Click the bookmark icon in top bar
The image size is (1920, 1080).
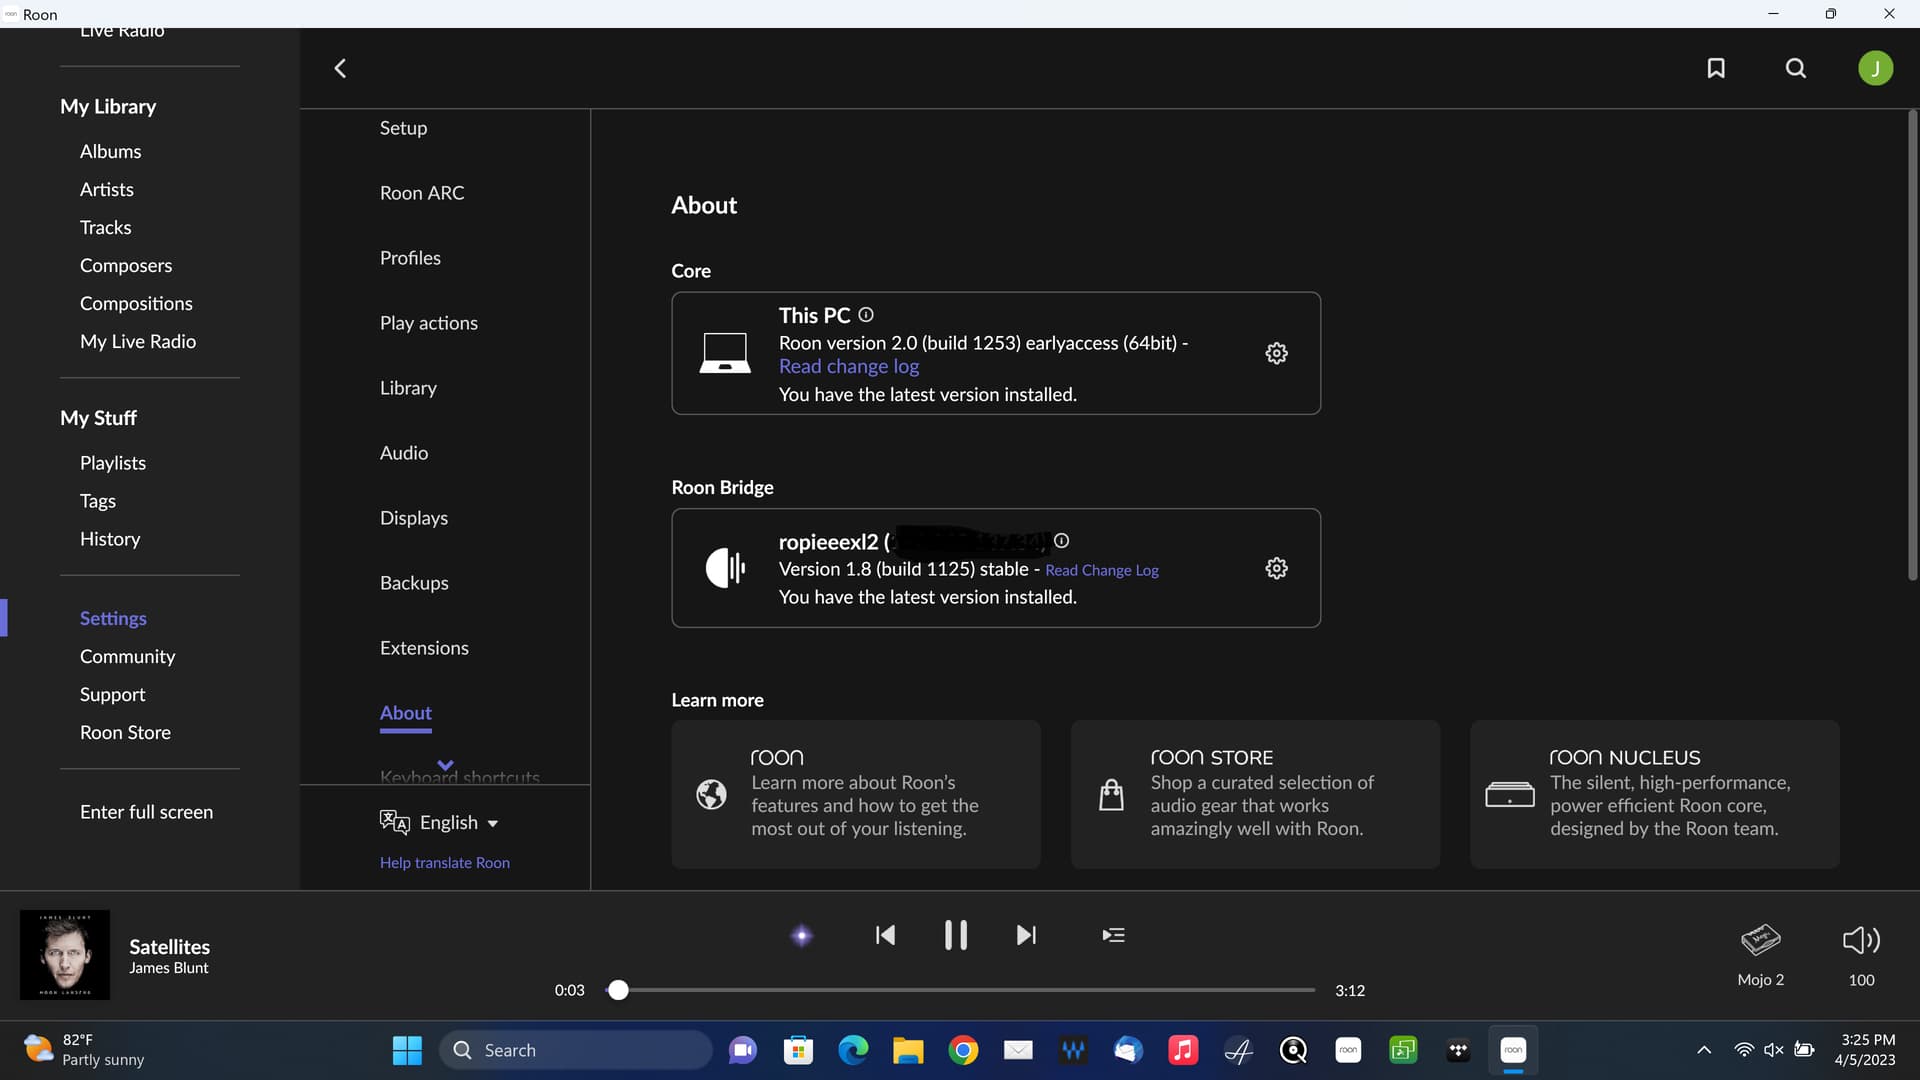[1716, 68]
